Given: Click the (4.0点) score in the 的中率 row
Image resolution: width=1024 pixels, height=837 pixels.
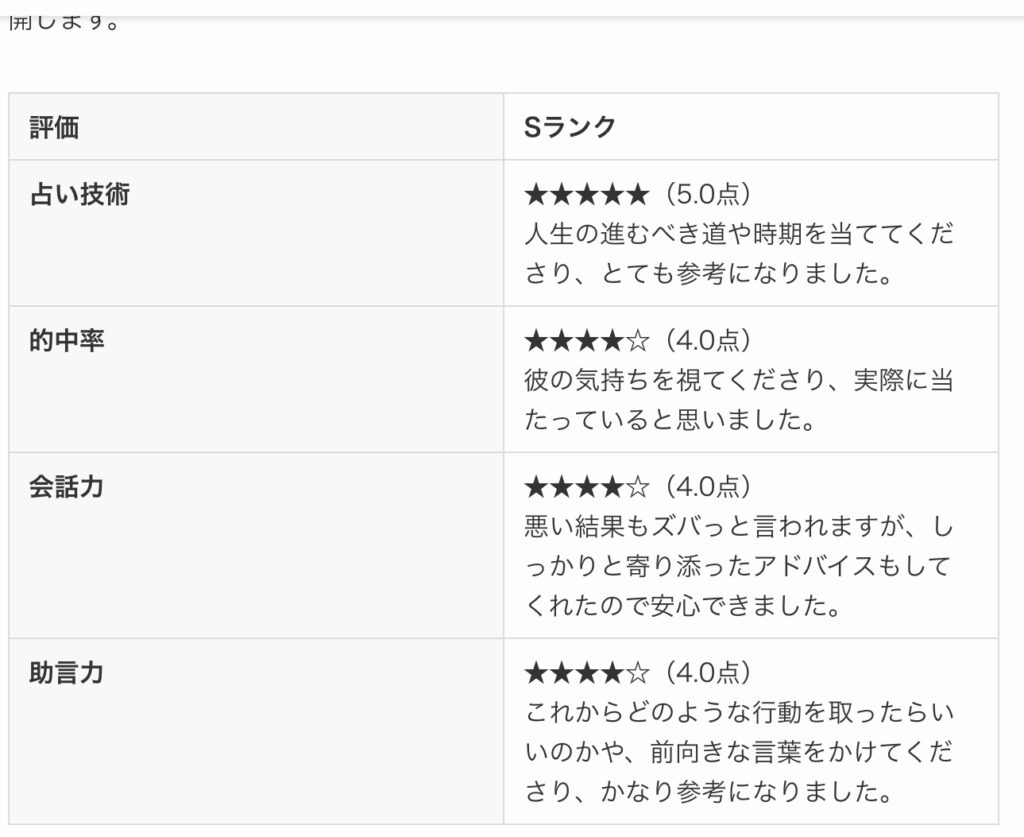Looking at the screenshot, I should [705, 341].
